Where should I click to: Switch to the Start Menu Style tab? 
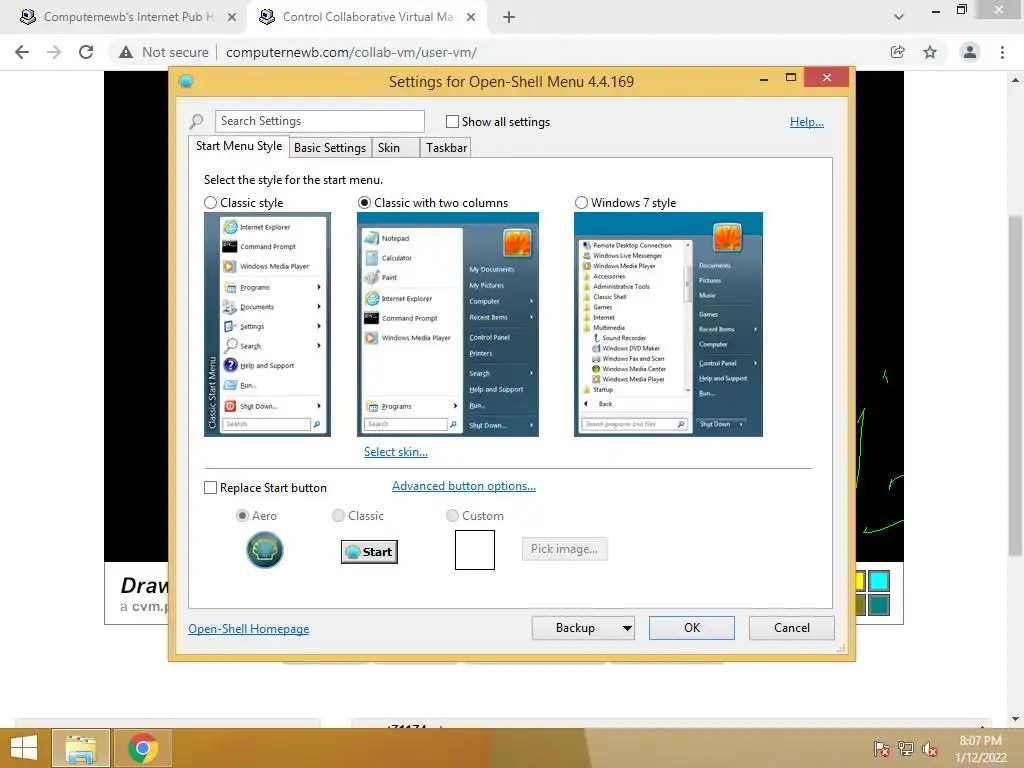[x=238, y=146]
